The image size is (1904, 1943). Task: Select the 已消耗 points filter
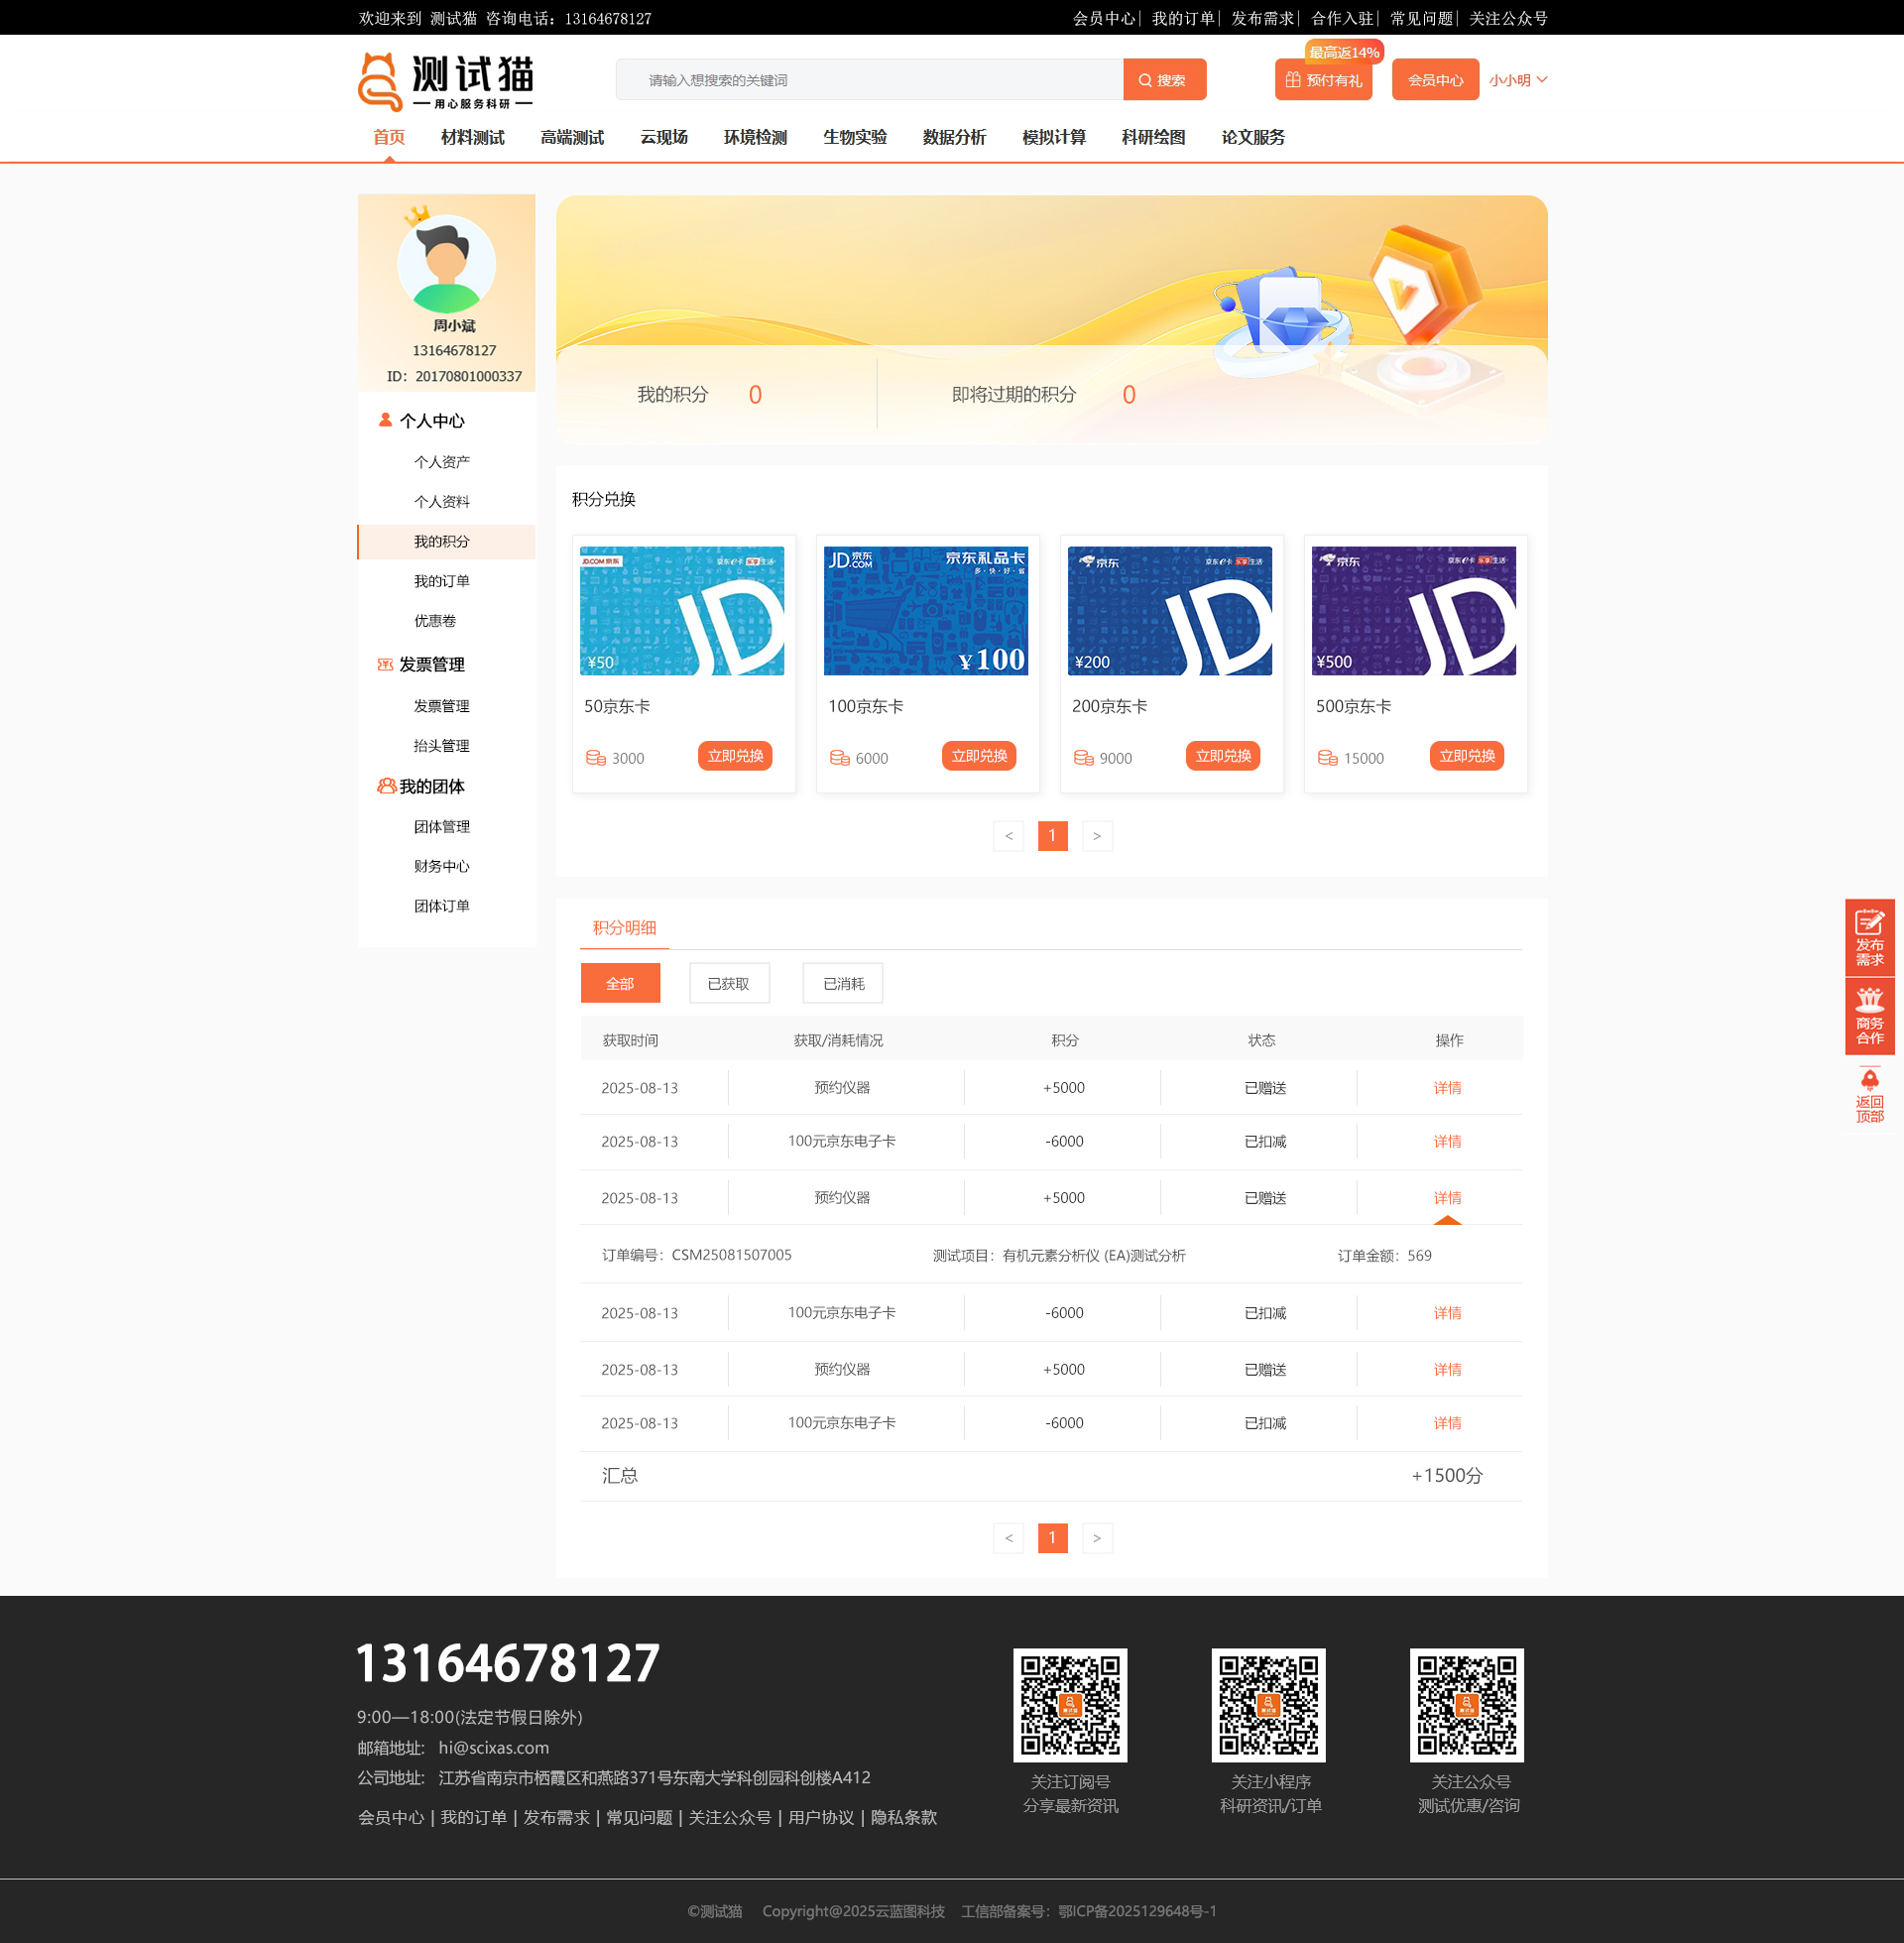point(842,983)
